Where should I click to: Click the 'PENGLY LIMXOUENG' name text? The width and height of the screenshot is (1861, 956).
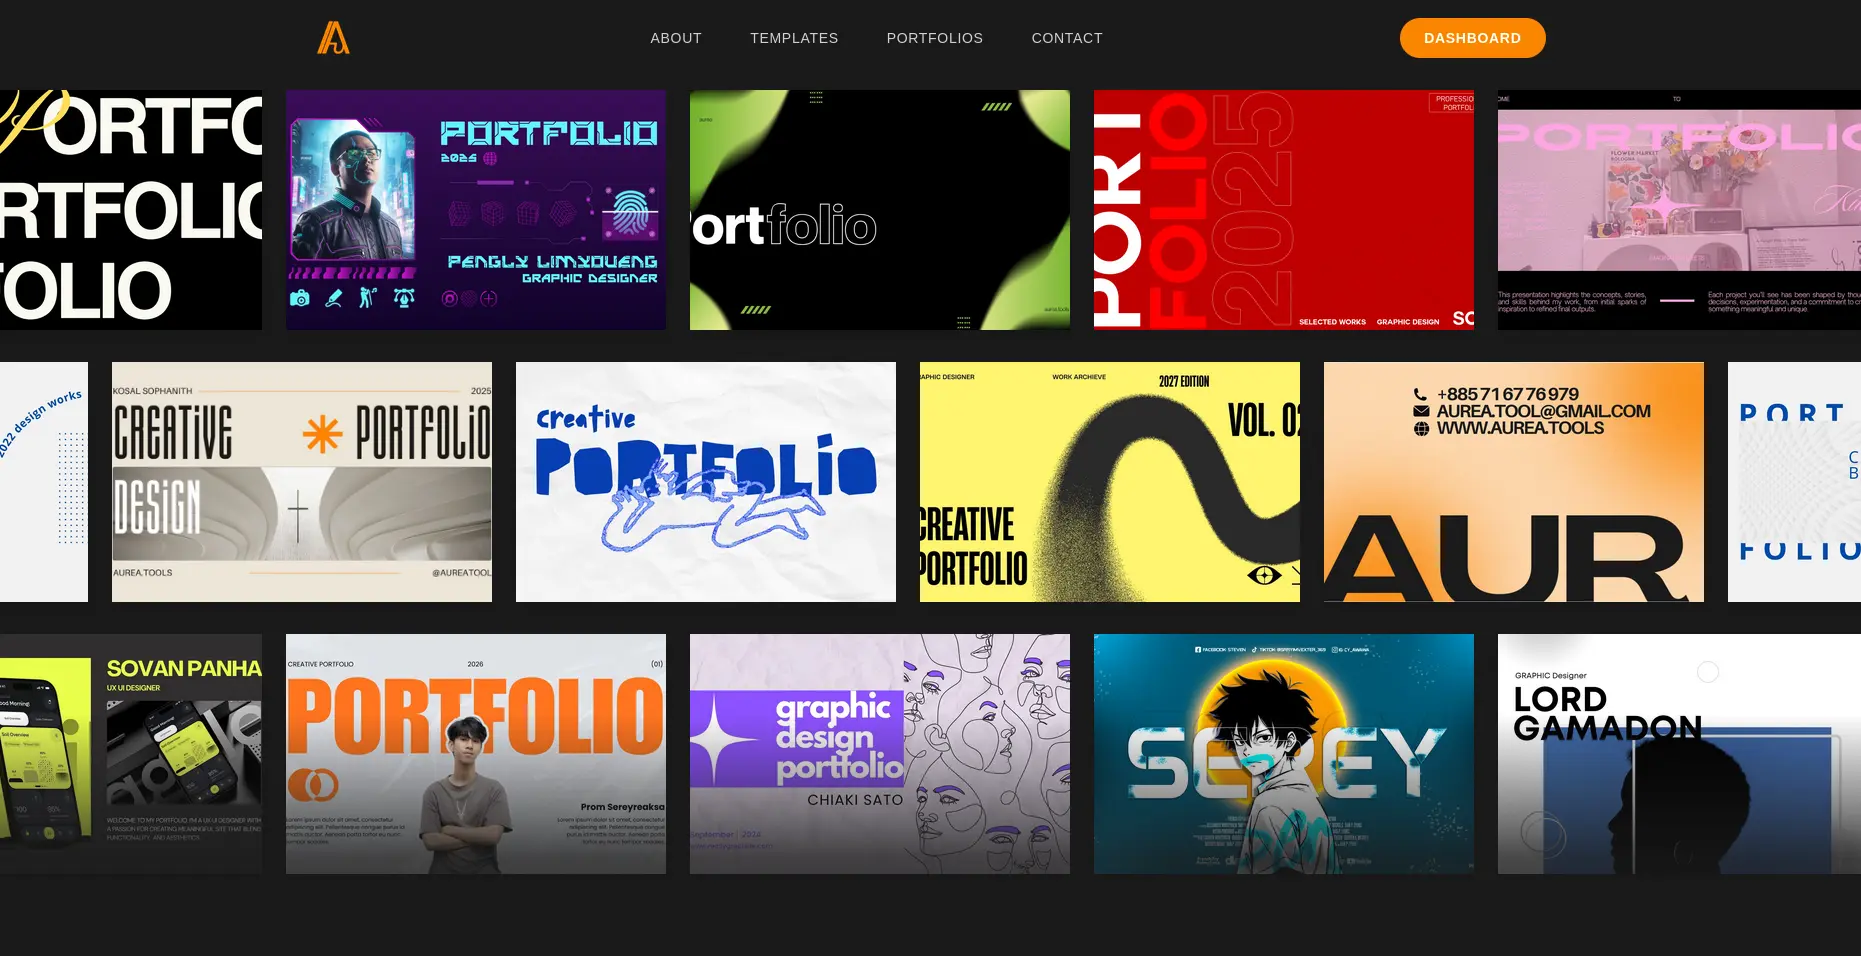(552, 261)
